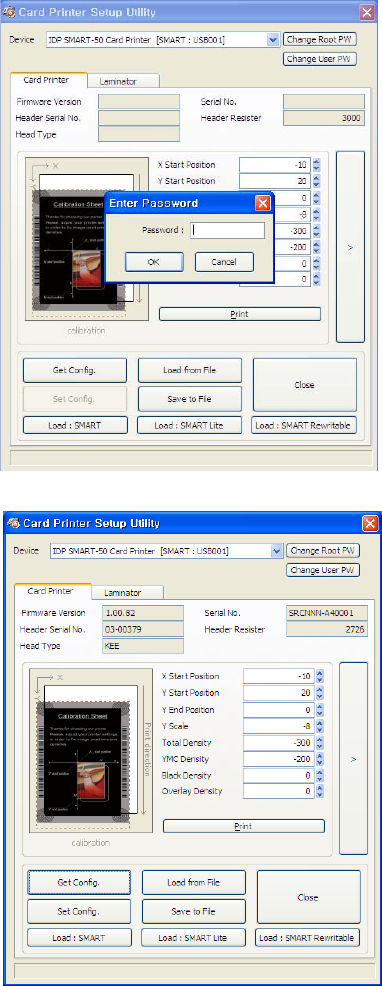Click Load : SMART in window showing firmware 1.00.82
The height and width of the screenshot is (986, 382).
pos(79,938)
